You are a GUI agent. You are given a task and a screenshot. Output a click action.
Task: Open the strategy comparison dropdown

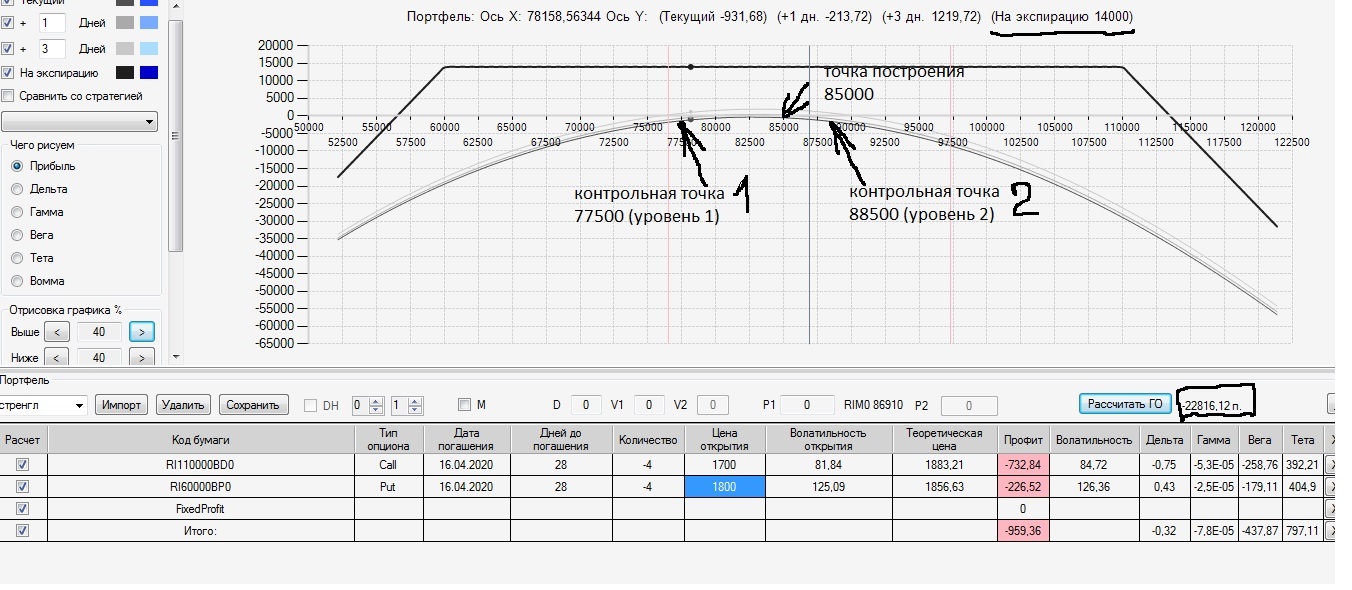(80, 122)
